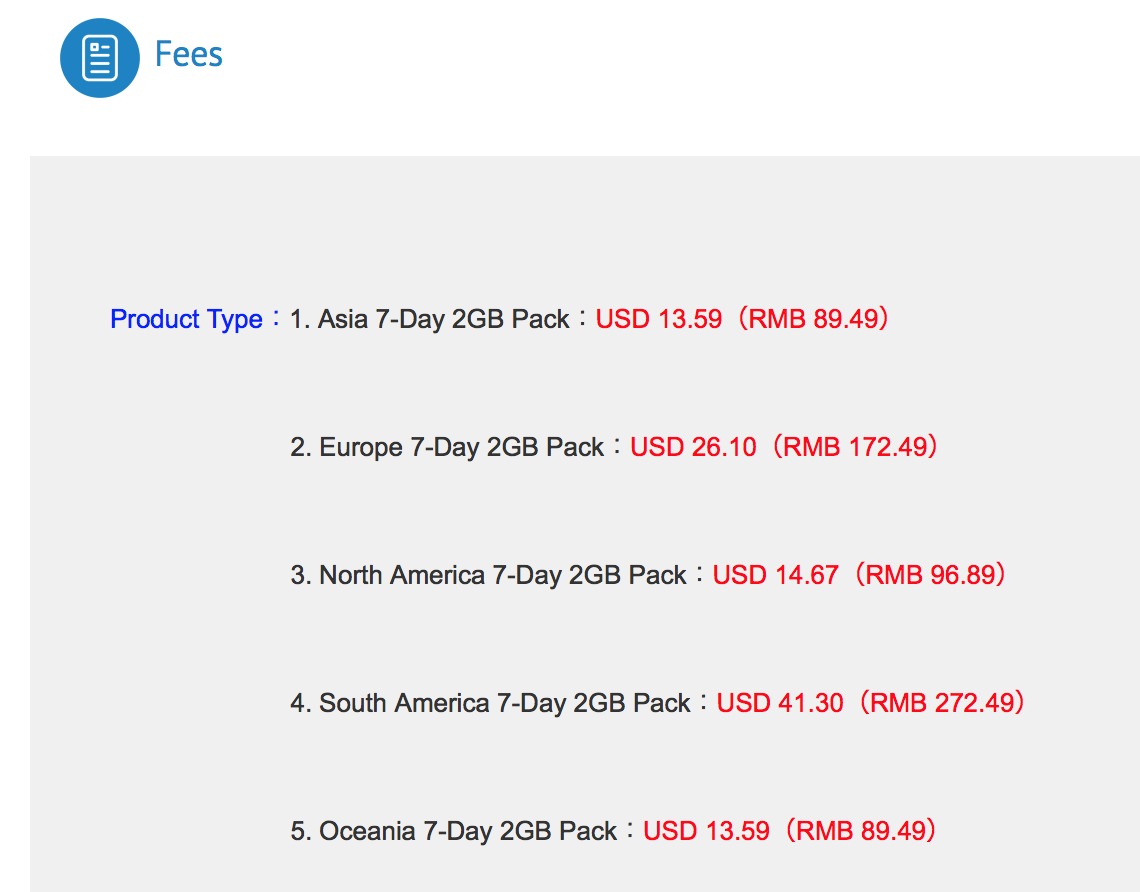This screenshot has width=1140, height=892.
Task: Pick the Oceania 7-Day 2GB Pack name
Action: tap(468, 831)
